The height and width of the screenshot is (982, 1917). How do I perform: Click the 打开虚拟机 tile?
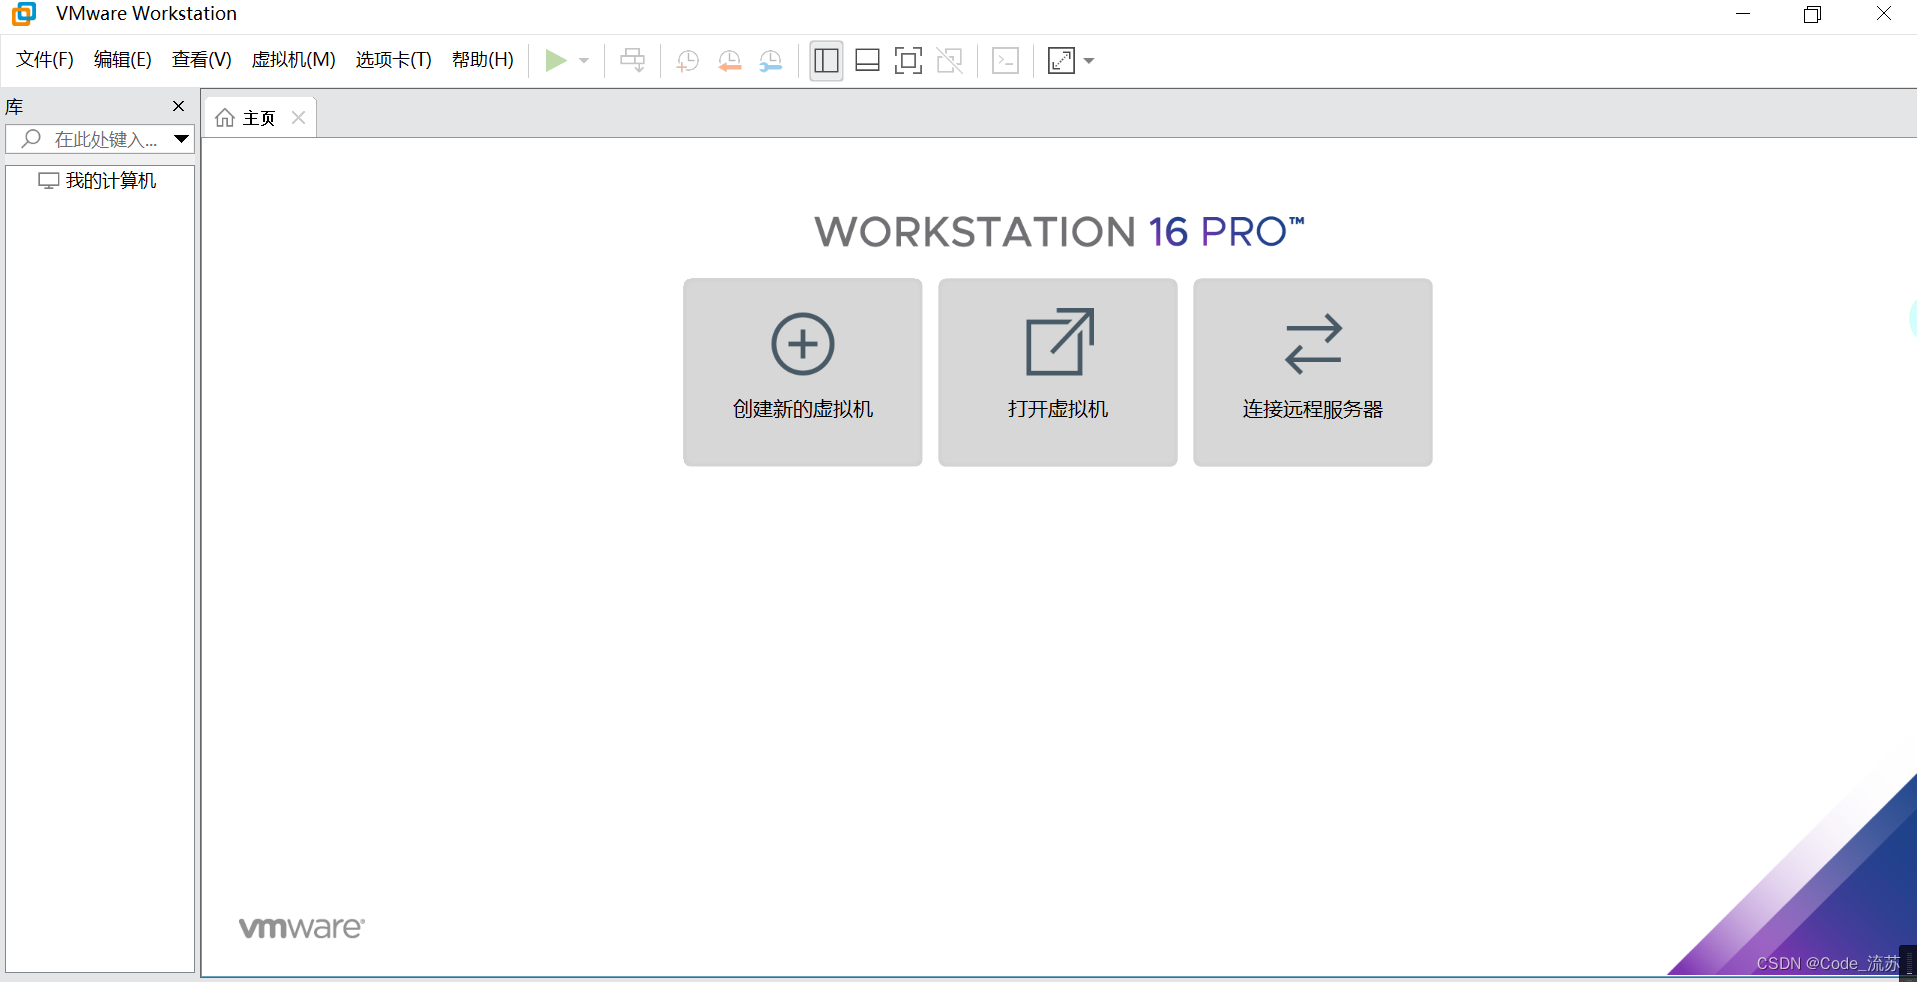(x=1057, y=372)
